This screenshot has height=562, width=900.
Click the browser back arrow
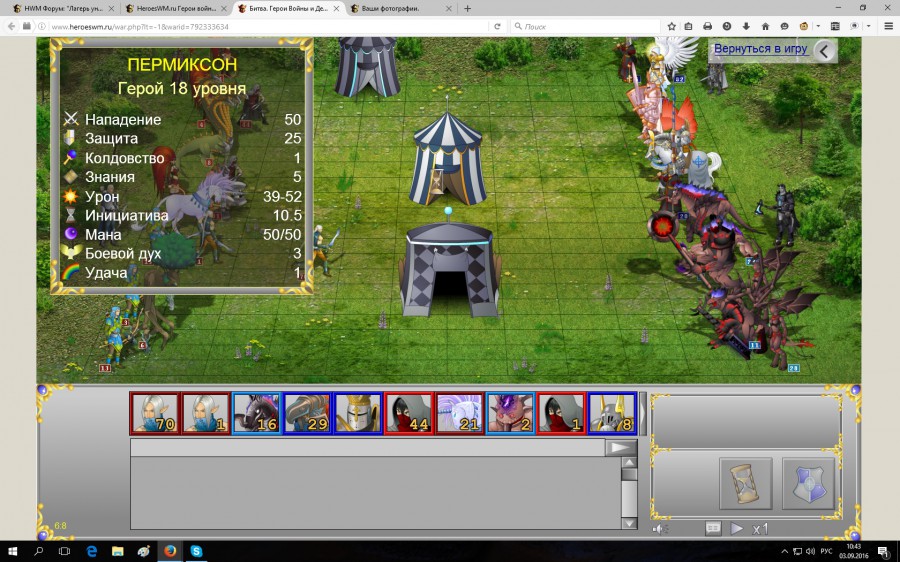11,26
